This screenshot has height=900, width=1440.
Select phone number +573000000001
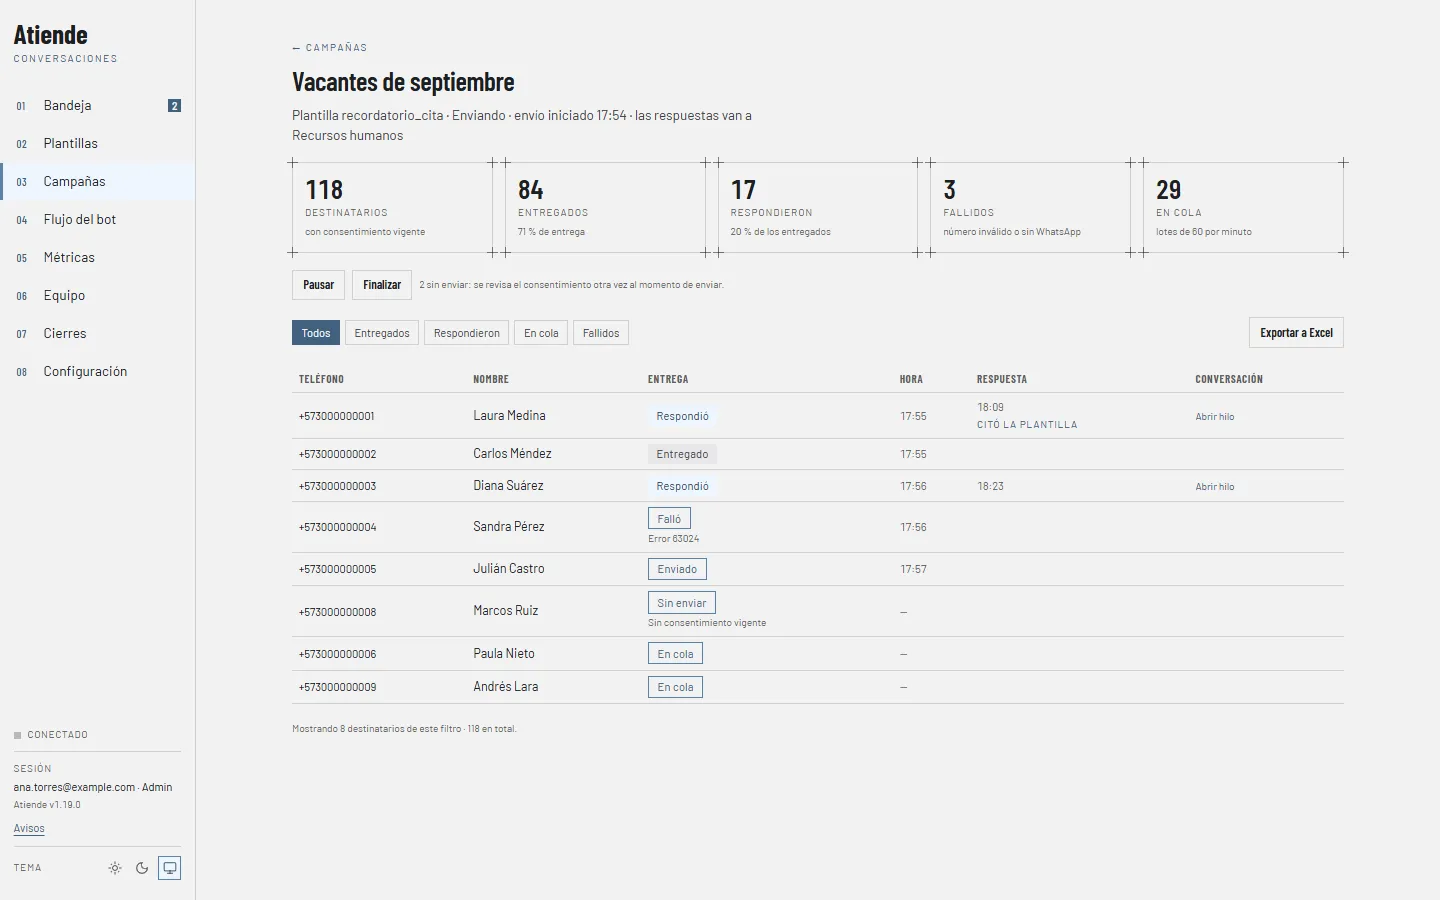click(336, 416)
